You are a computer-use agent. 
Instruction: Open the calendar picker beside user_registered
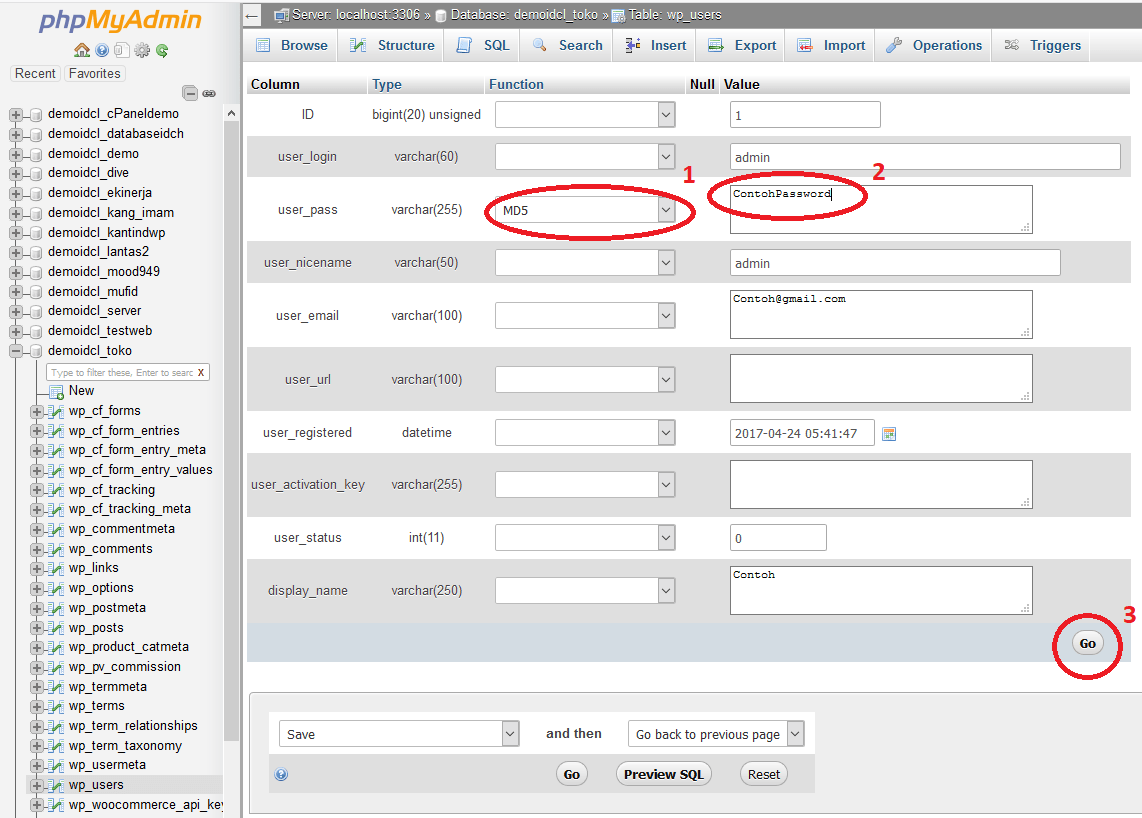pyautogui.click(x=889, y=432)
